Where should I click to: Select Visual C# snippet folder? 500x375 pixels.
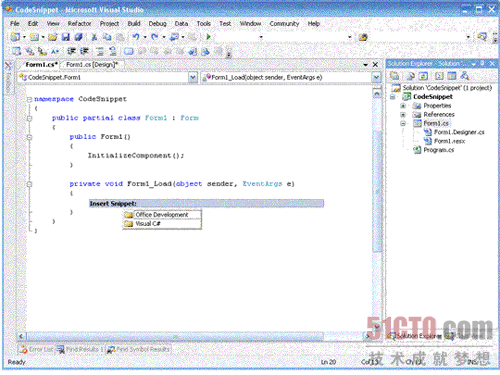162,224
